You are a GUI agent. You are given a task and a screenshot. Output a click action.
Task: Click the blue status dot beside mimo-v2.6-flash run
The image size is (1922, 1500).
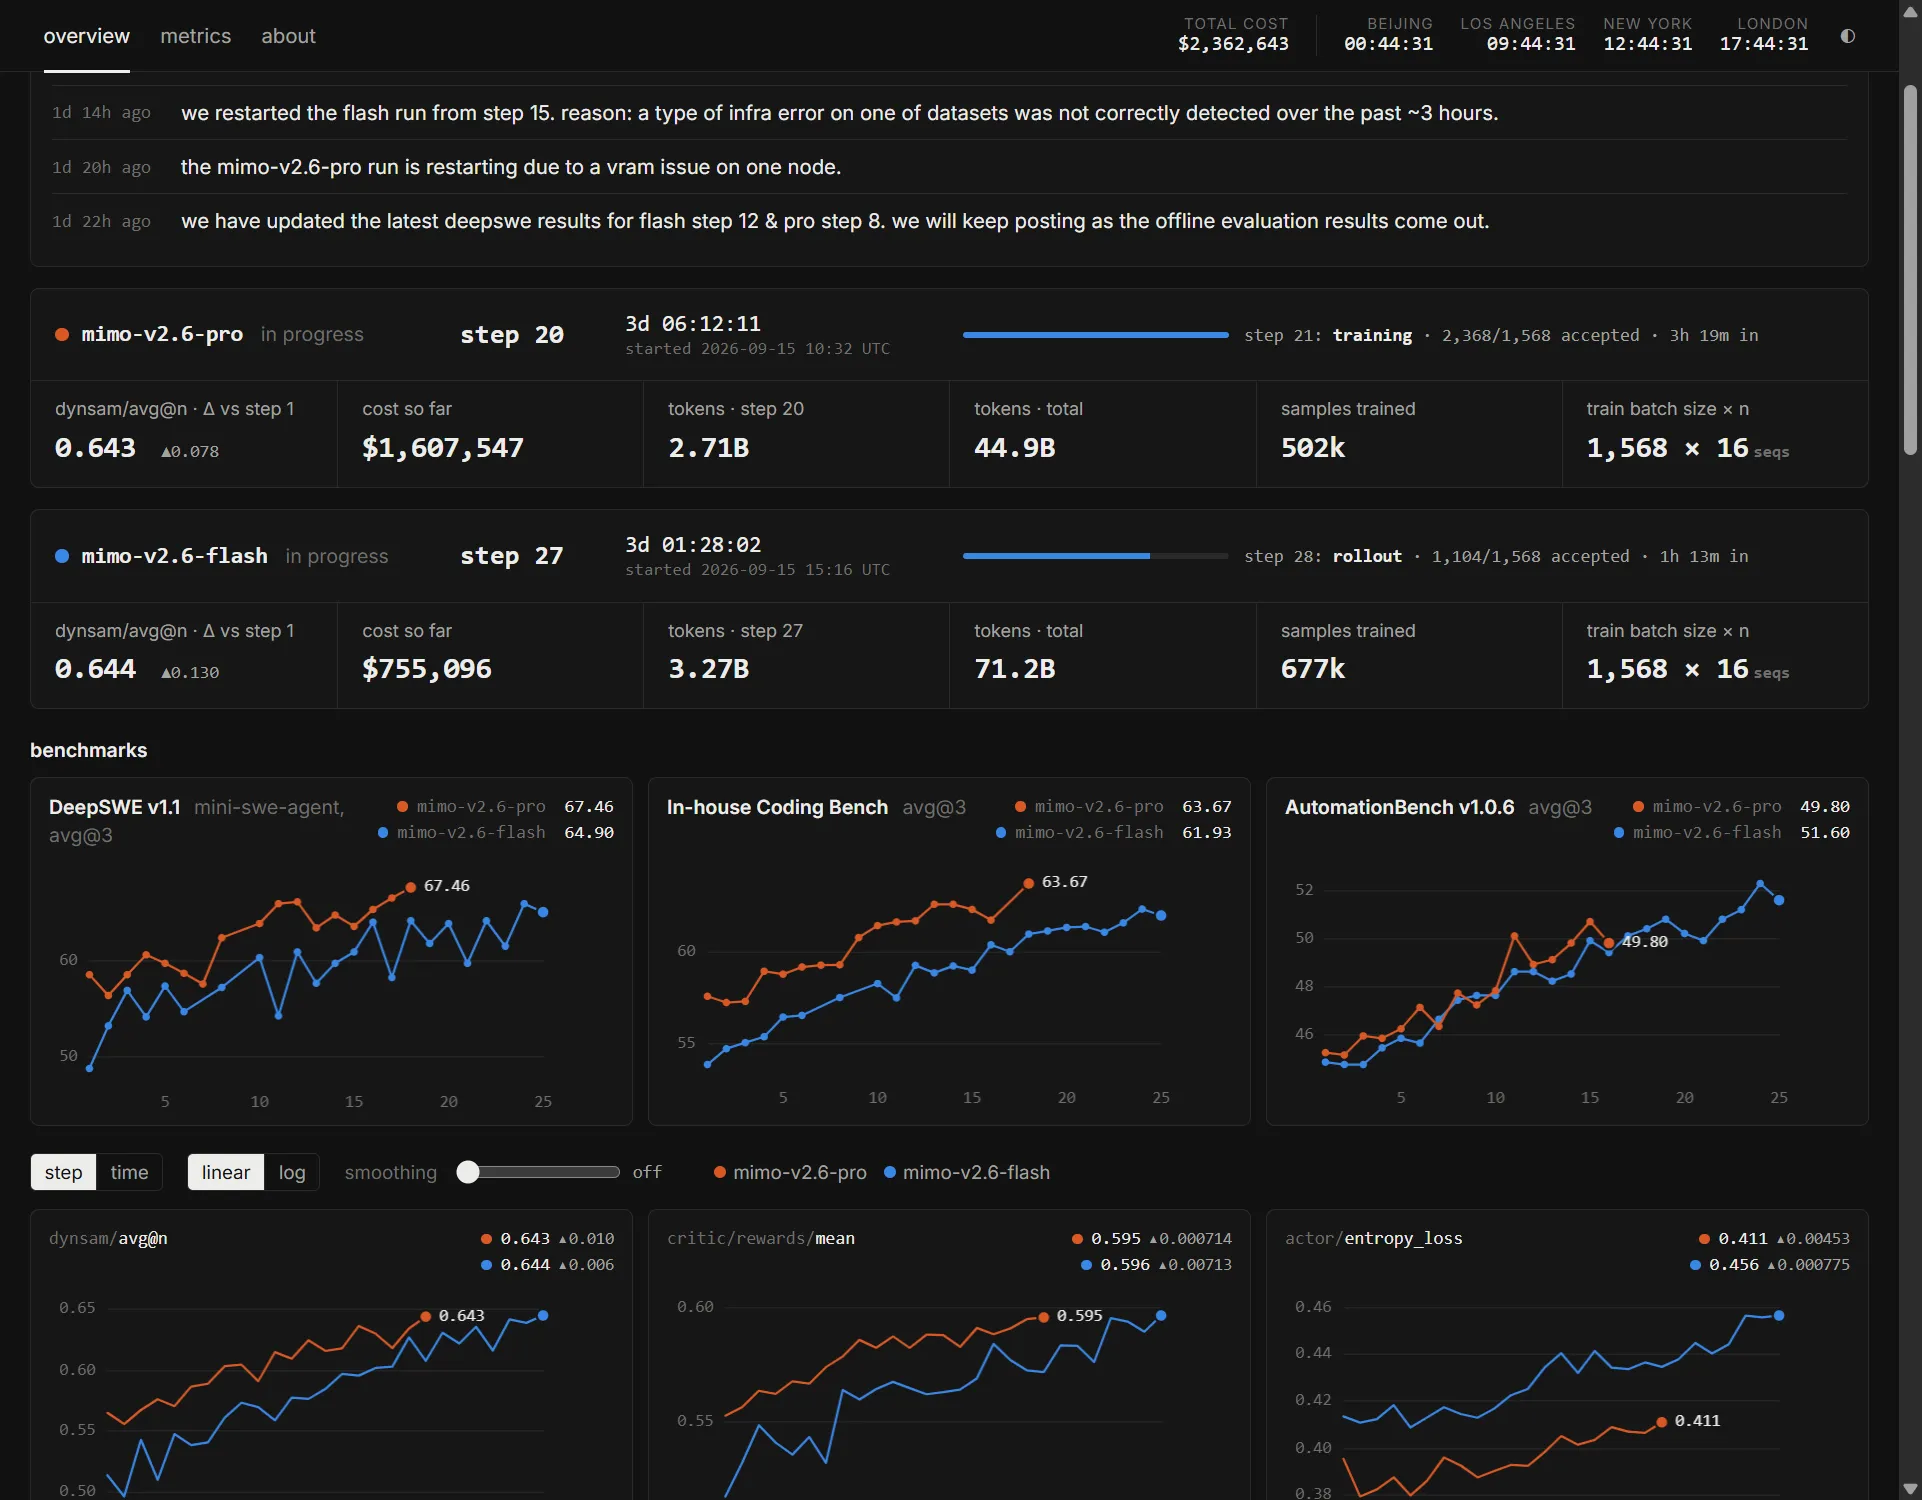pos(62,556)
